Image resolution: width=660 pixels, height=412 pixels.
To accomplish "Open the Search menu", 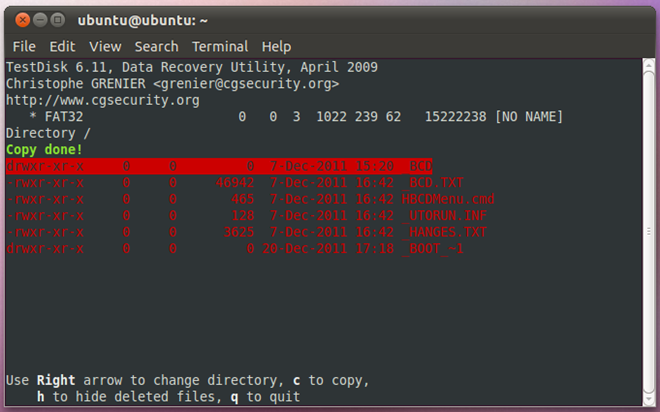I will (x=156, y=46).
